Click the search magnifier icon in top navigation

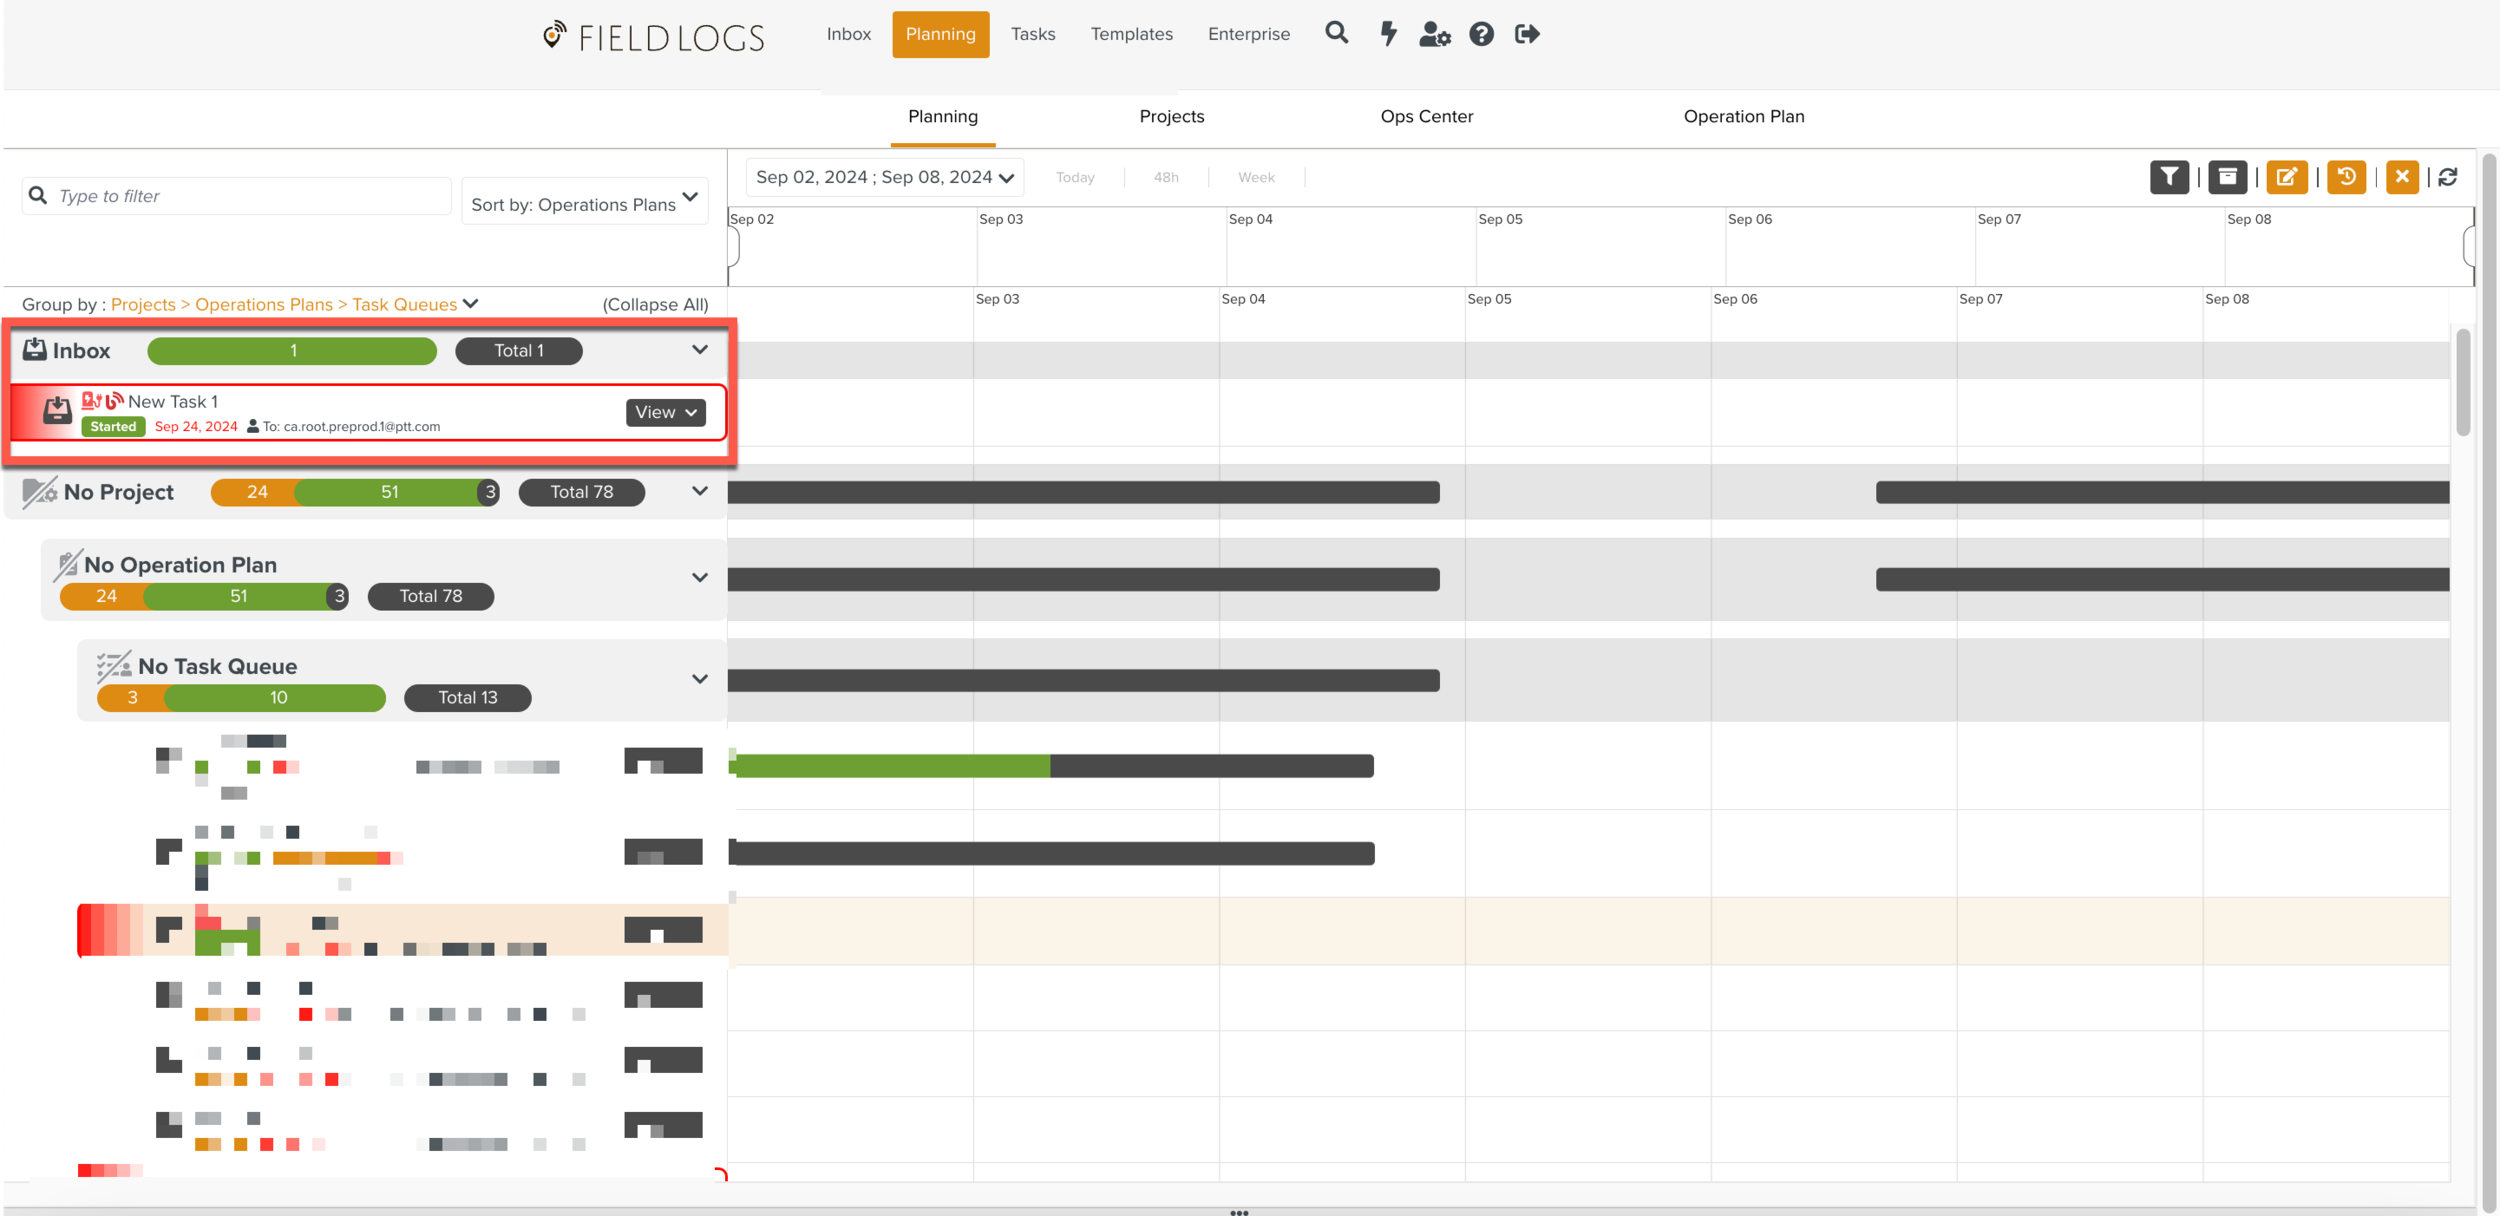1336,34
